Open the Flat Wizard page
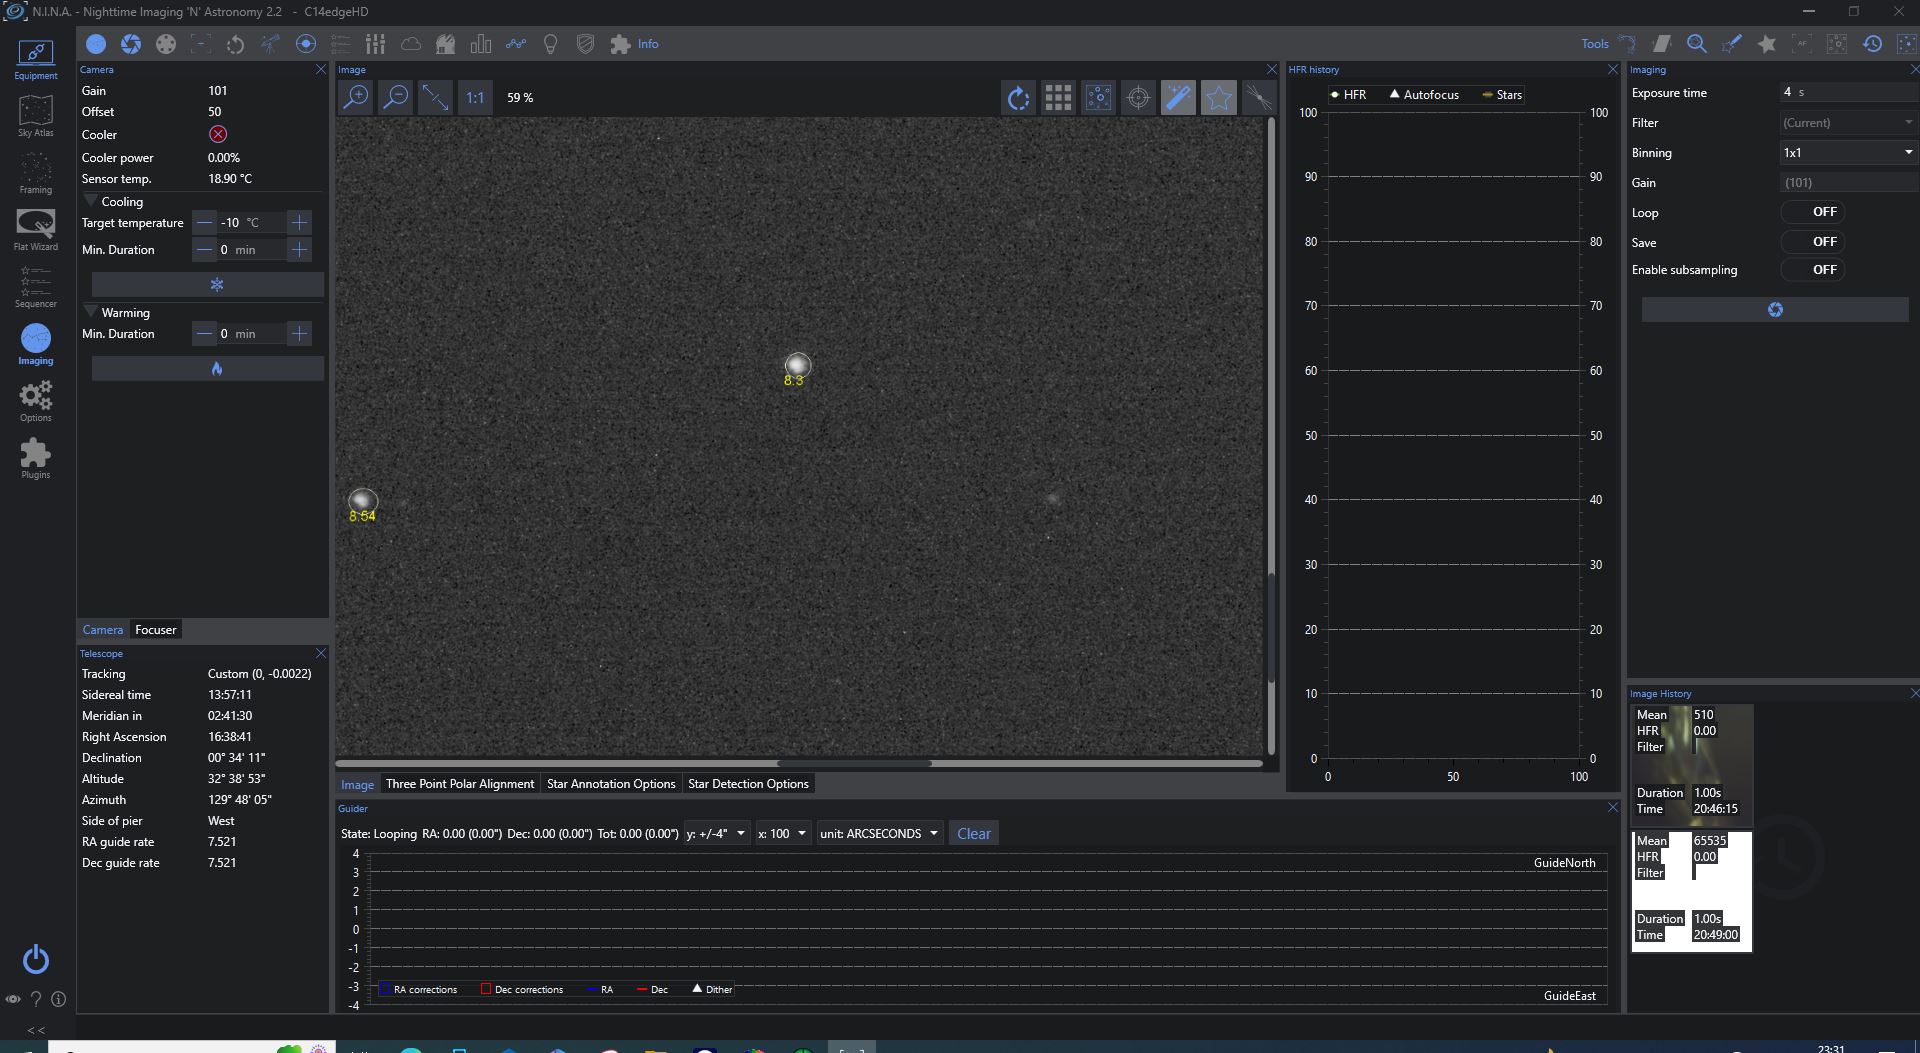1920x1053 pixels. [35, 230]
